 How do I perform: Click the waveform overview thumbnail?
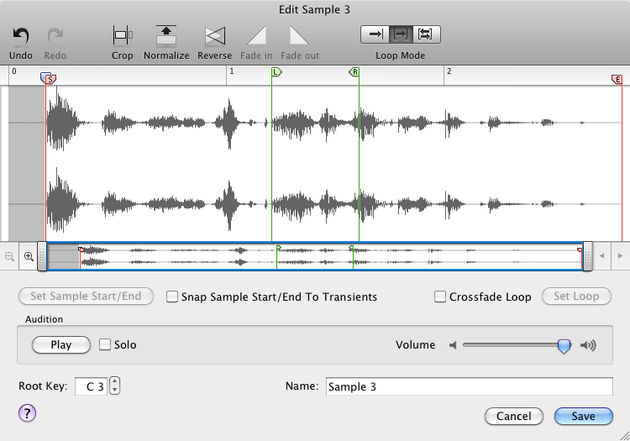[315, 256]
